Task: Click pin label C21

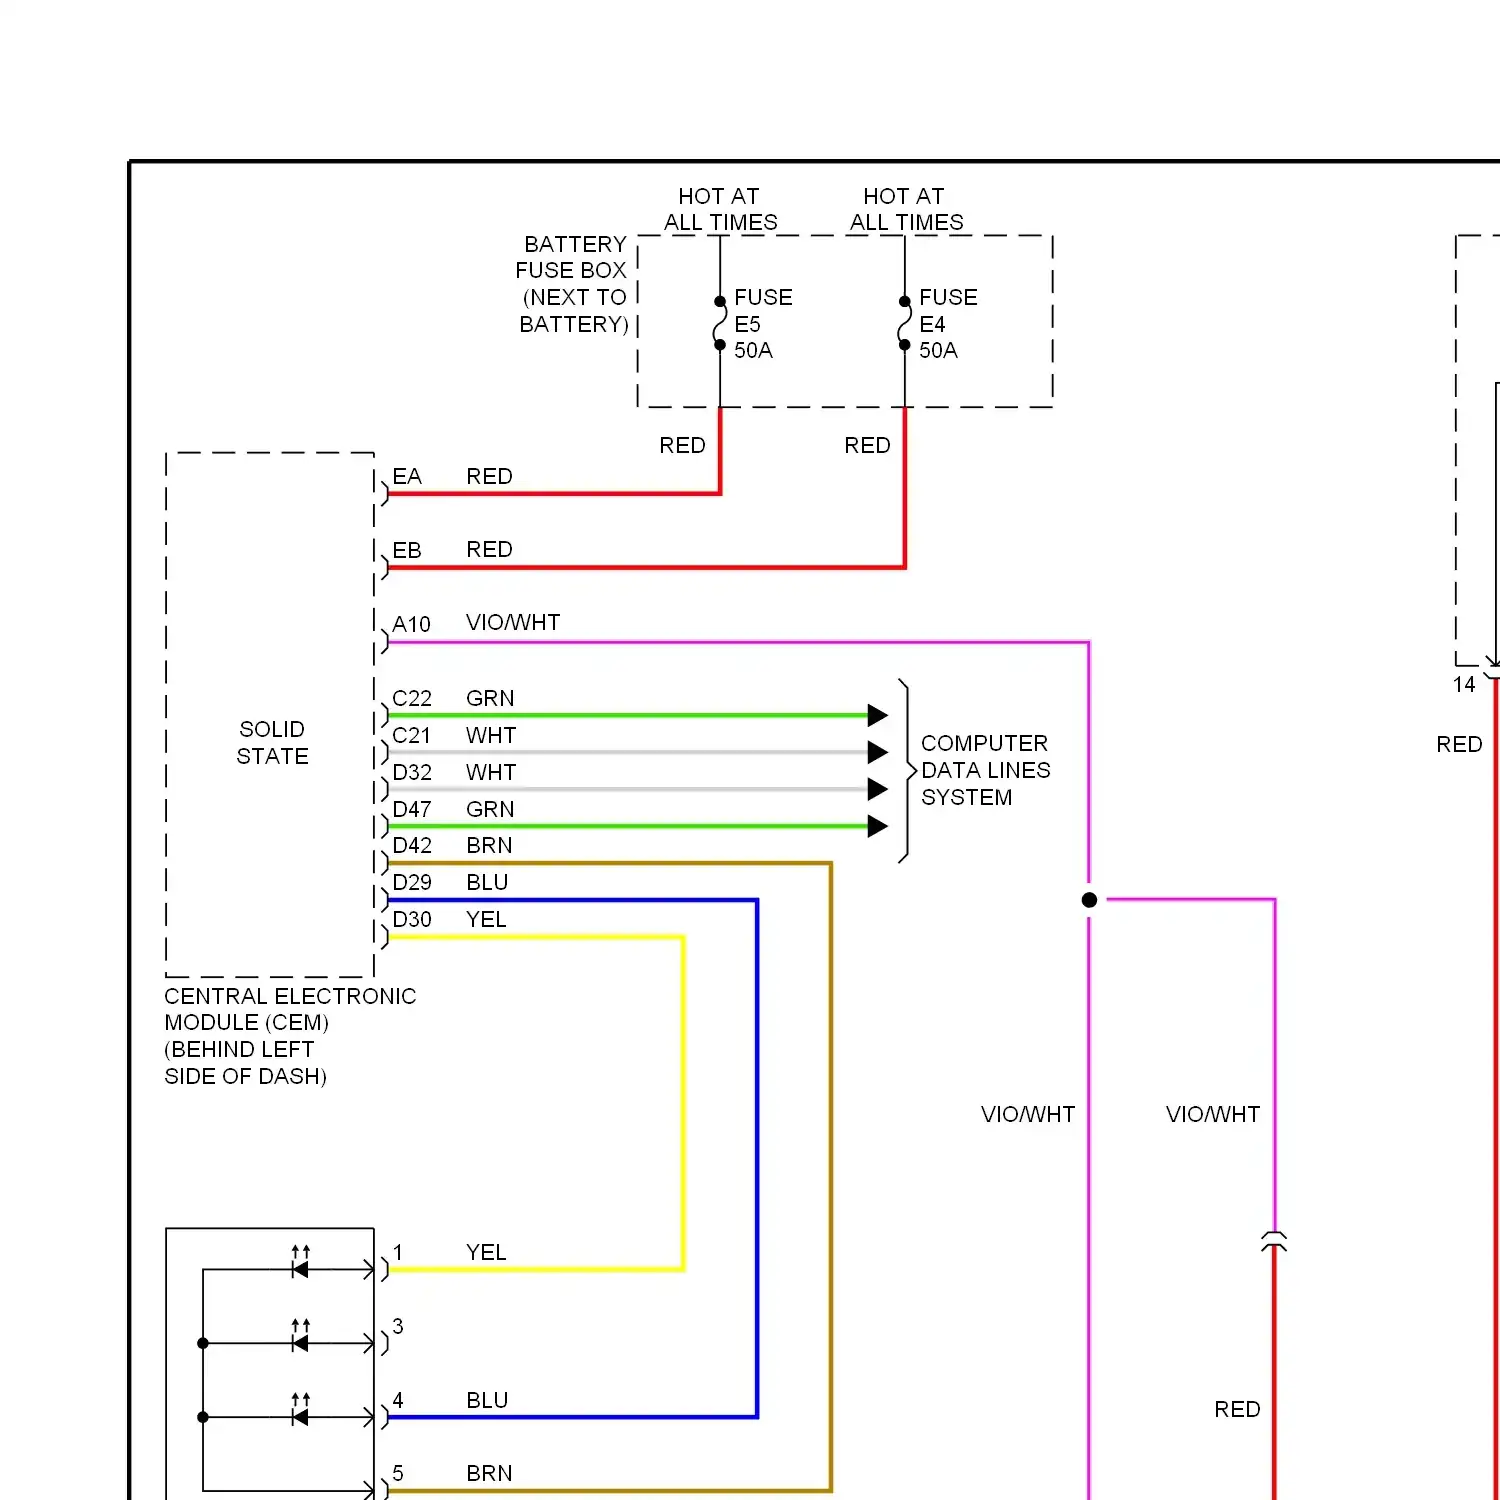Action: (x=411, y=735)
